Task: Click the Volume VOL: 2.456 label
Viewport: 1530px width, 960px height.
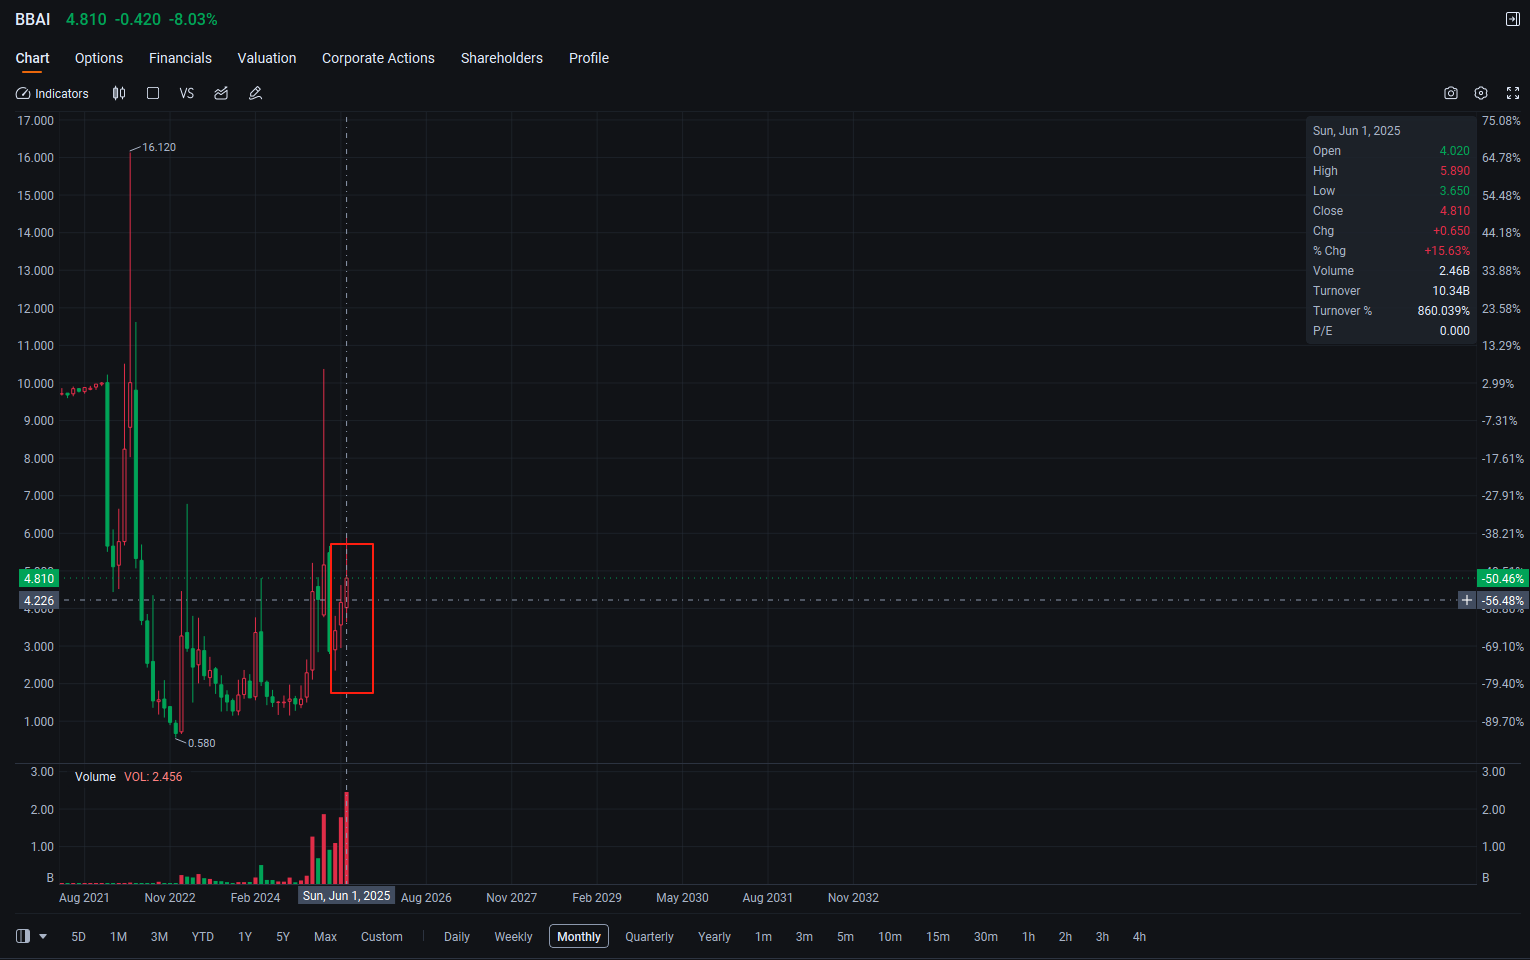Action: click(128, 777)
